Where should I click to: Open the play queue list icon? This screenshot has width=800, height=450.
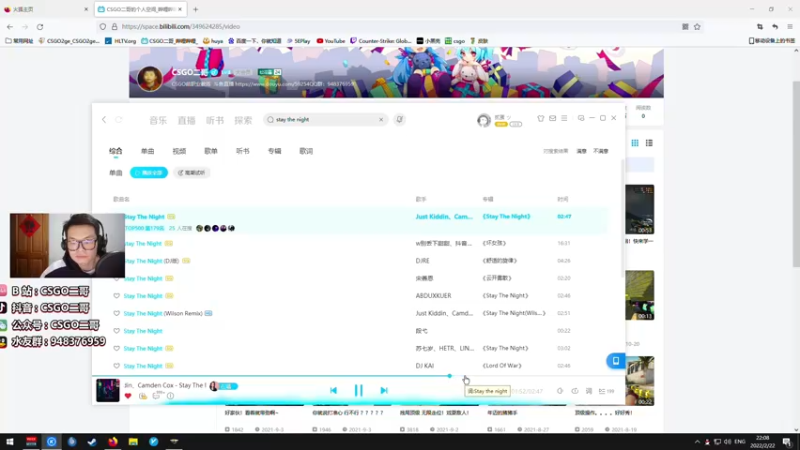pos(606,391)
